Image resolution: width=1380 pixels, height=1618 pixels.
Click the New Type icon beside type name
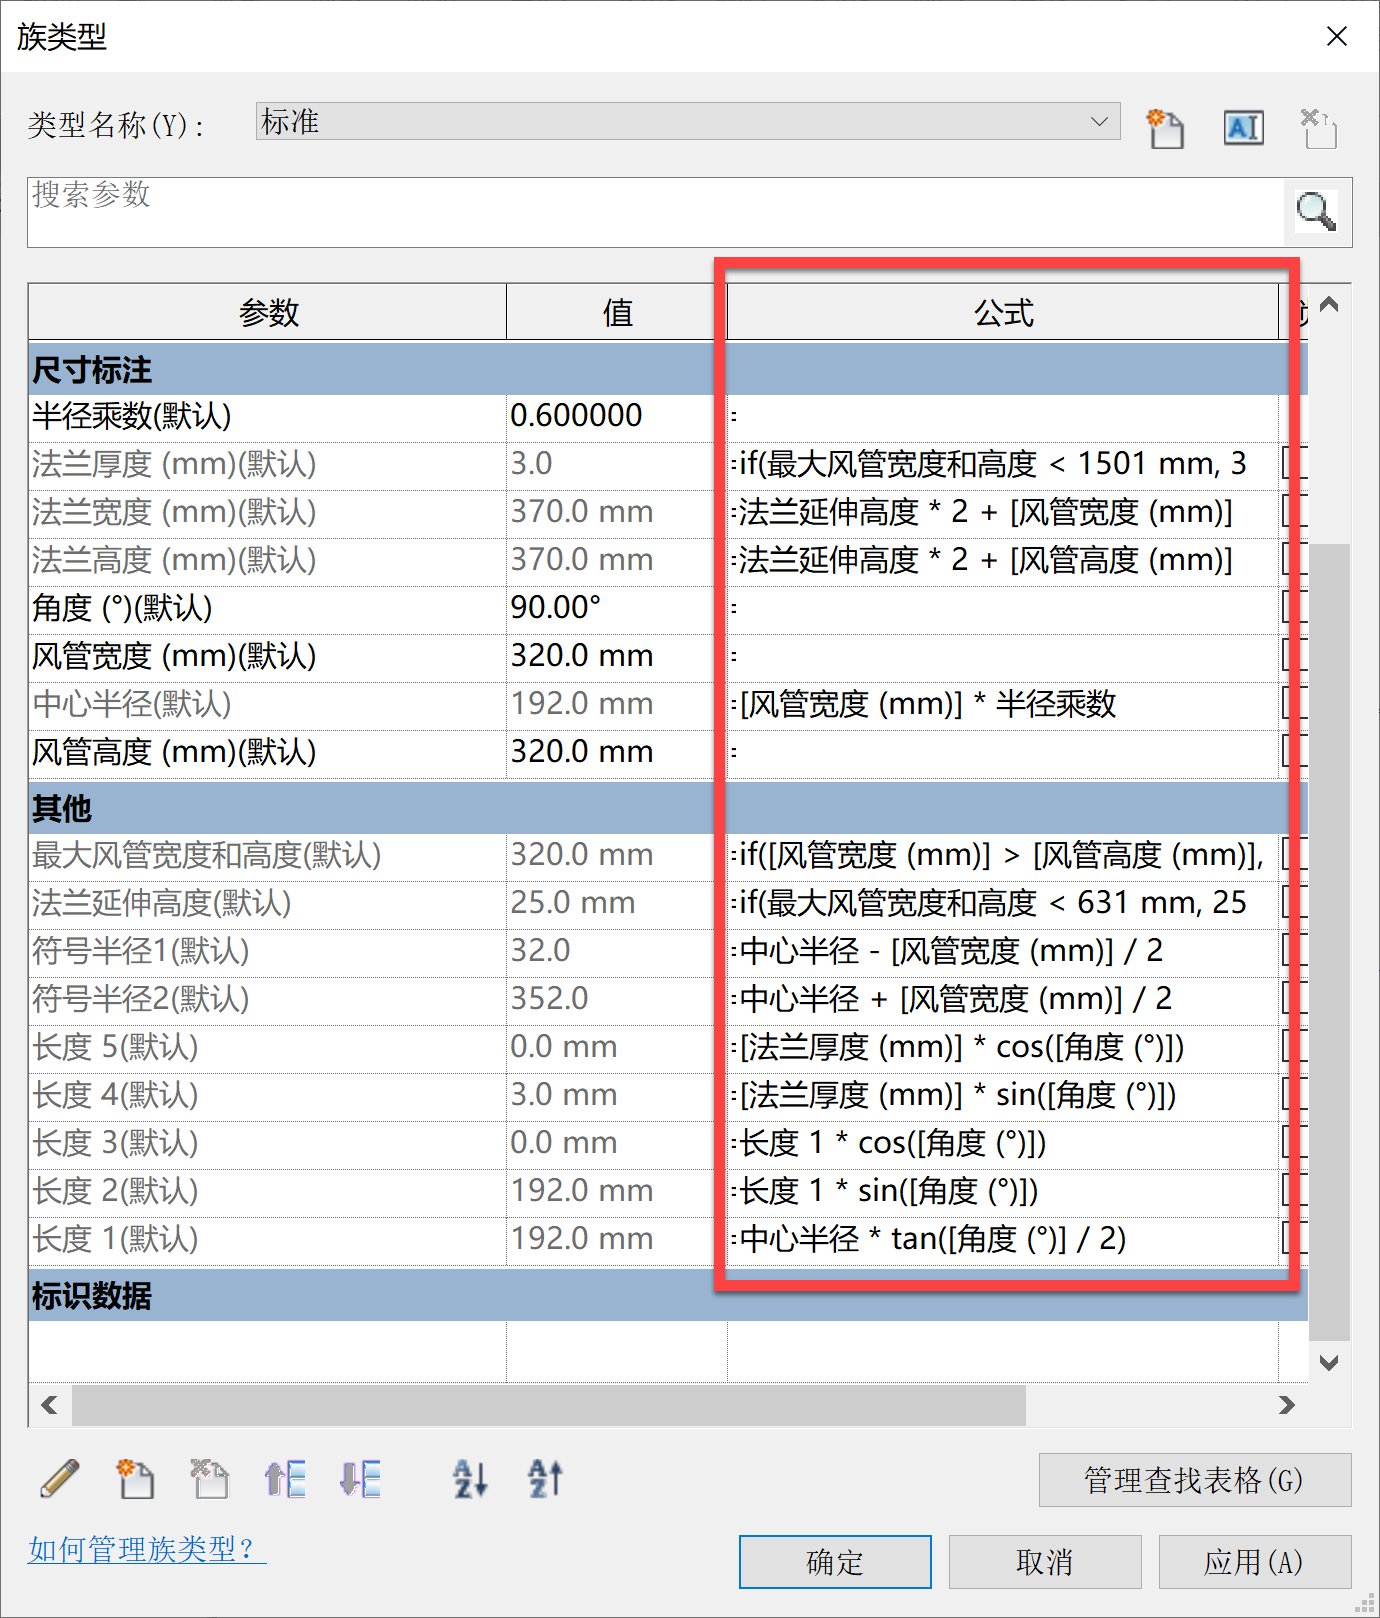(x=1165, y=128)
